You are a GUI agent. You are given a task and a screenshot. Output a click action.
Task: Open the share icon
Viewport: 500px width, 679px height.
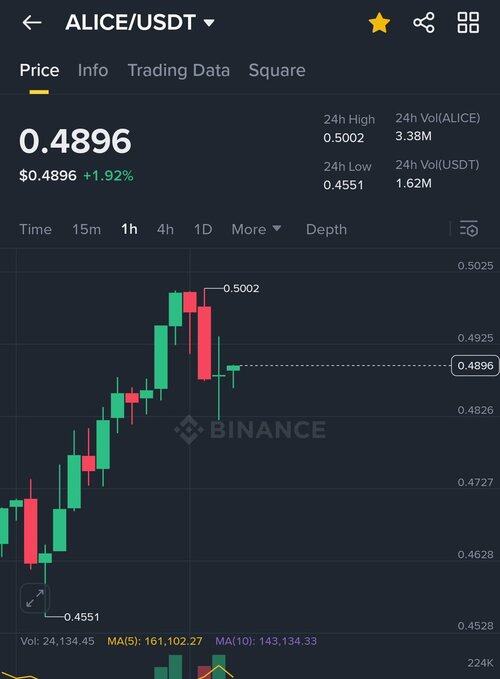pos(424,23)
